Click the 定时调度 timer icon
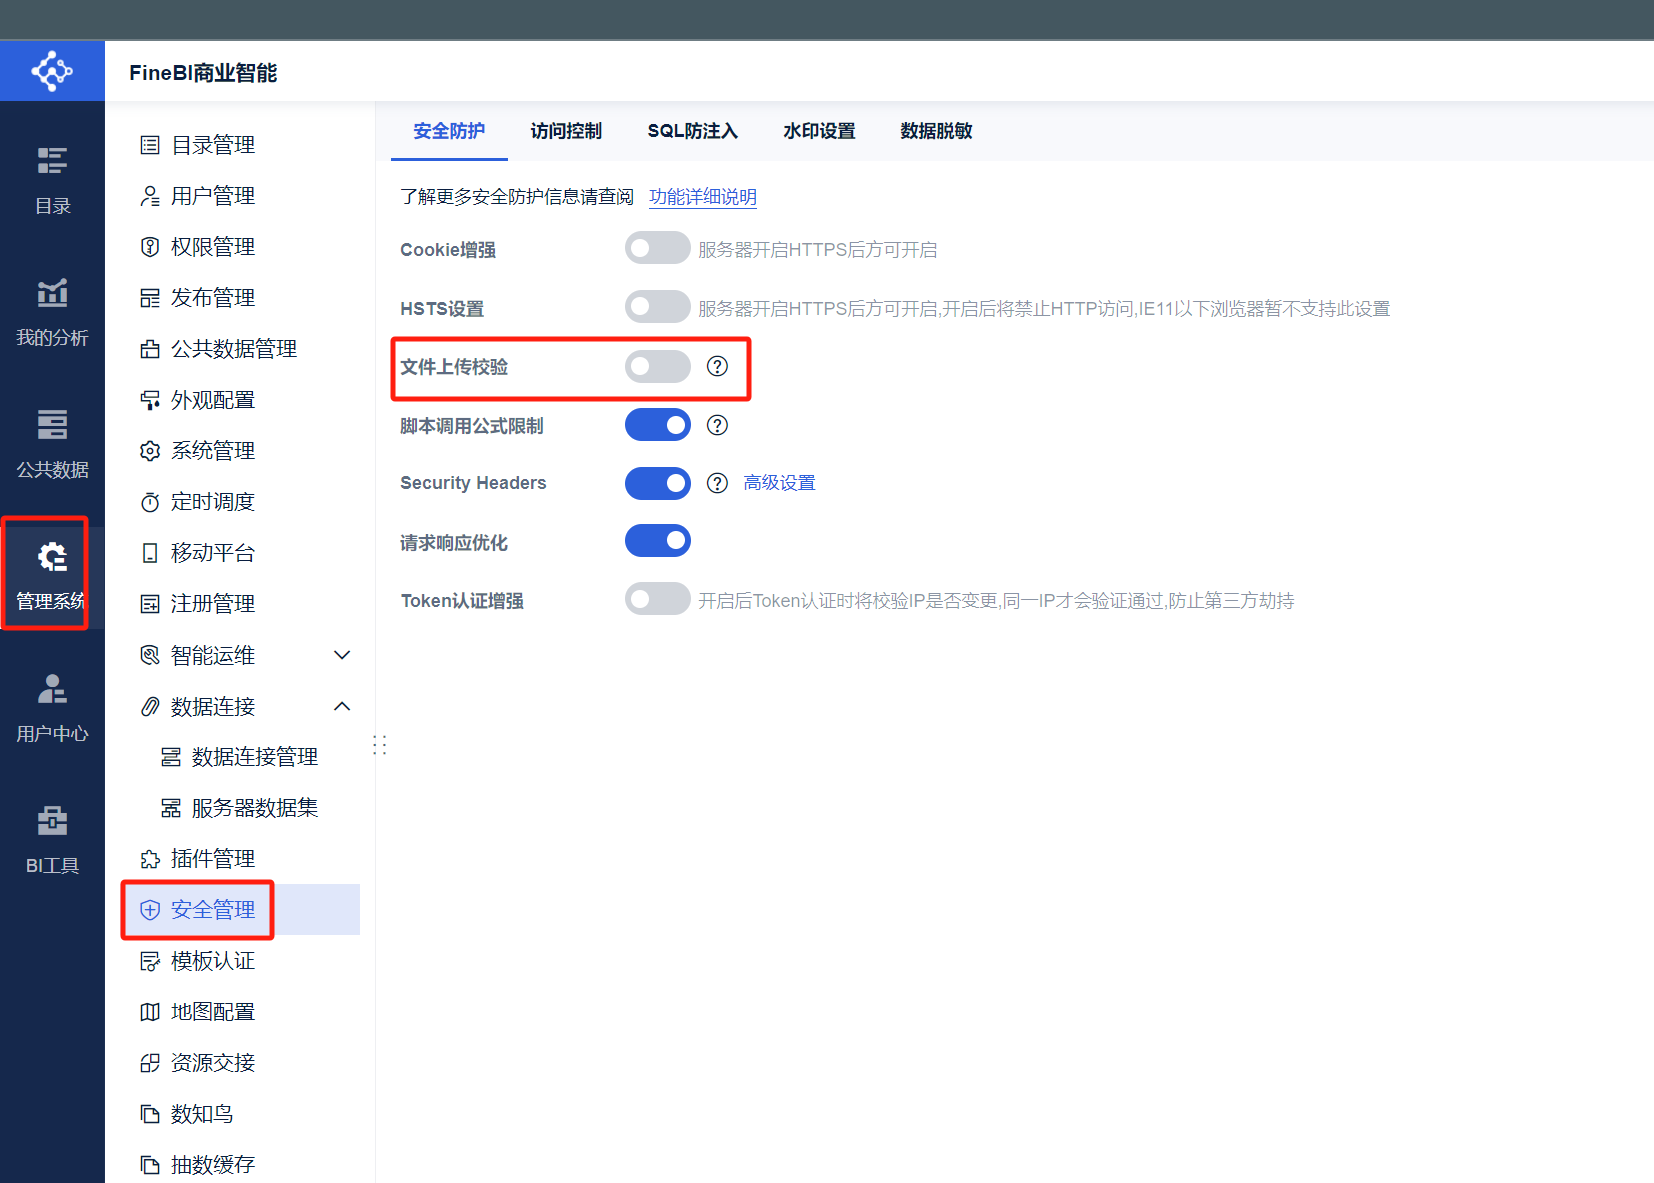The height and width of the screenshot is (1183, 1654). pos(150,502)
